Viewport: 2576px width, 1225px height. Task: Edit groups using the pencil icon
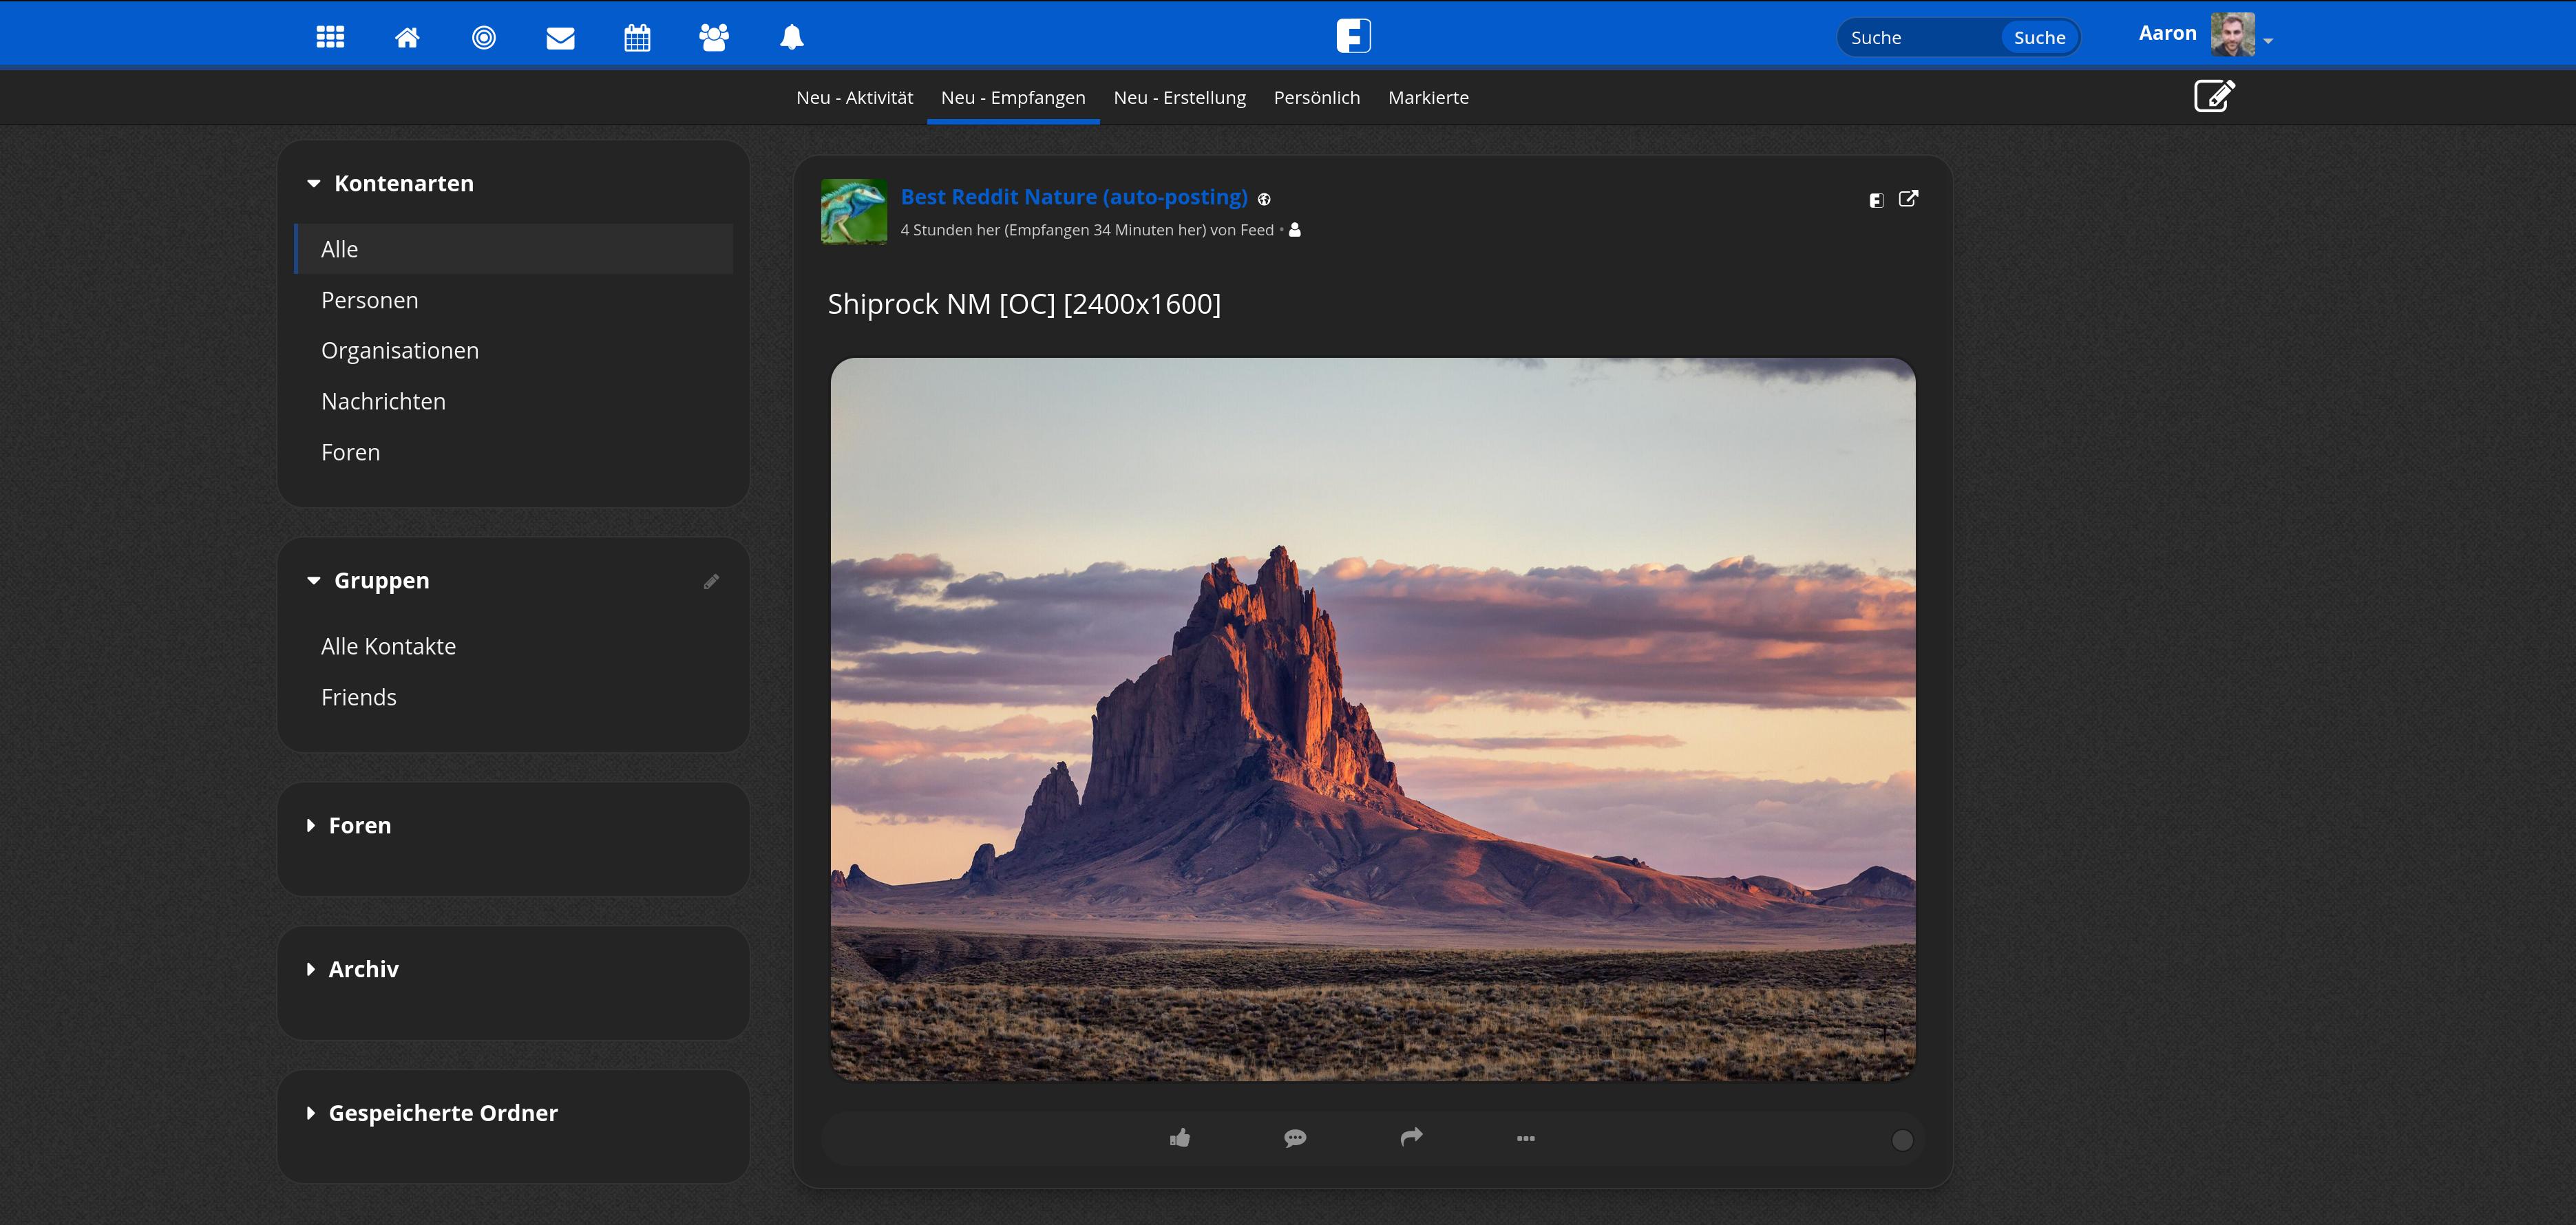coord(711,581)
